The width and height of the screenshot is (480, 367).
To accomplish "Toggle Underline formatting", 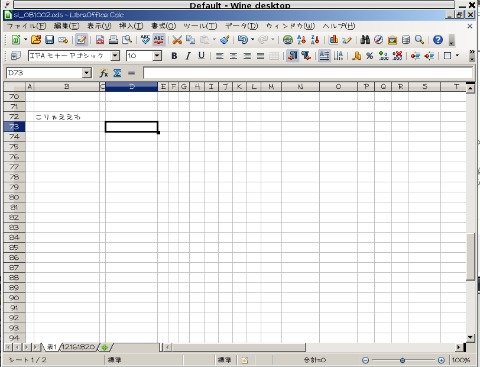I will tap(201, 56).
